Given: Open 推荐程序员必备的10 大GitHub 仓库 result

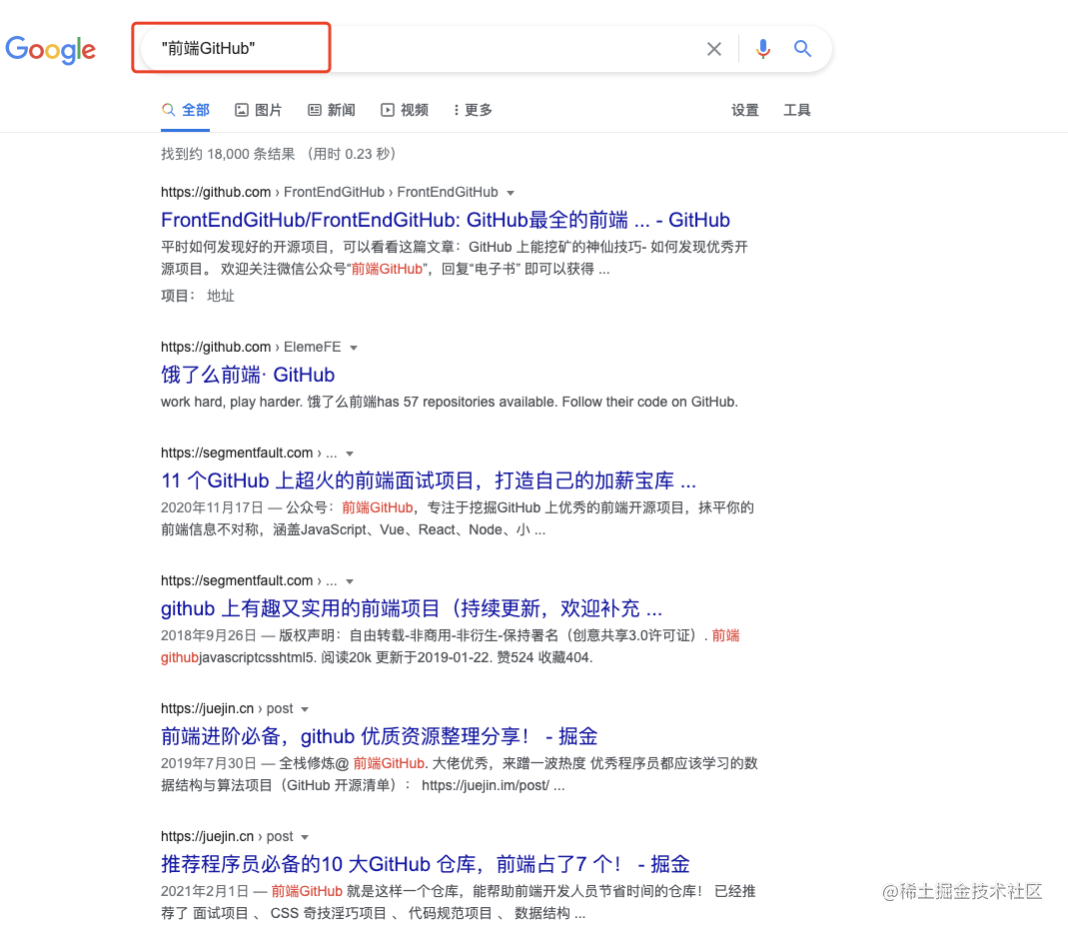Looking at the screenshot, I should pos(425,864).
